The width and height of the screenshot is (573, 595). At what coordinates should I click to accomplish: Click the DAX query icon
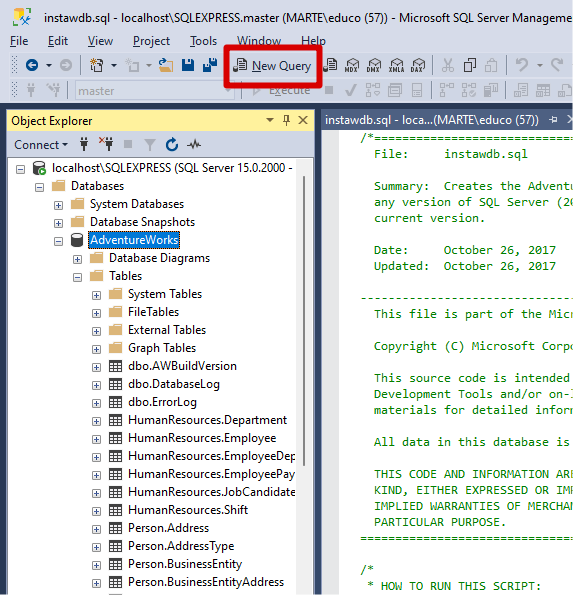tap(418, 65)
